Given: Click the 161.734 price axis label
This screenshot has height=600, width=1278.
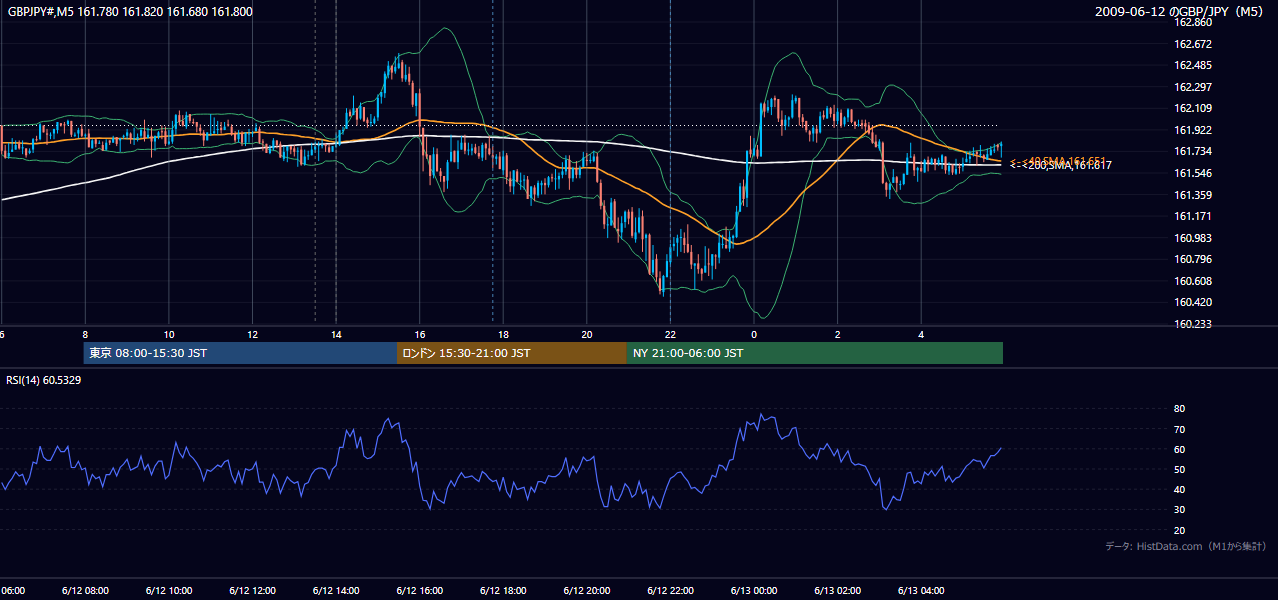Looking at the screenshot, I should click(1192, 151).
